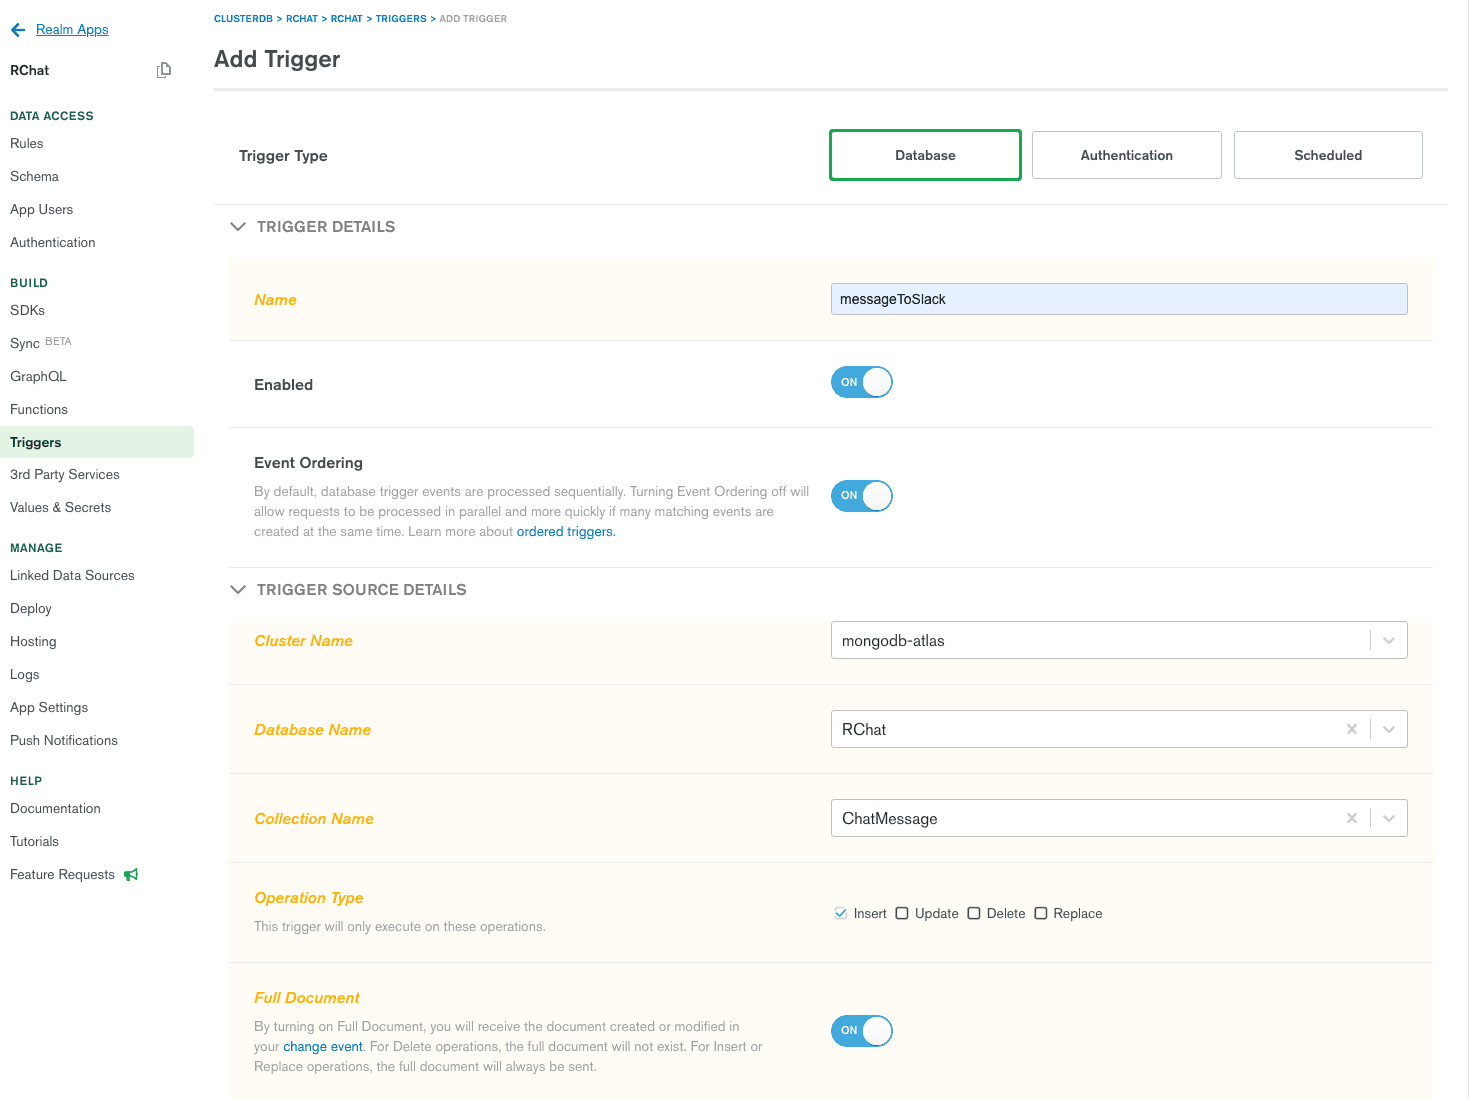
Task: Select the Database trigger type
Action: pyautogui.click(x=925, y=155)
